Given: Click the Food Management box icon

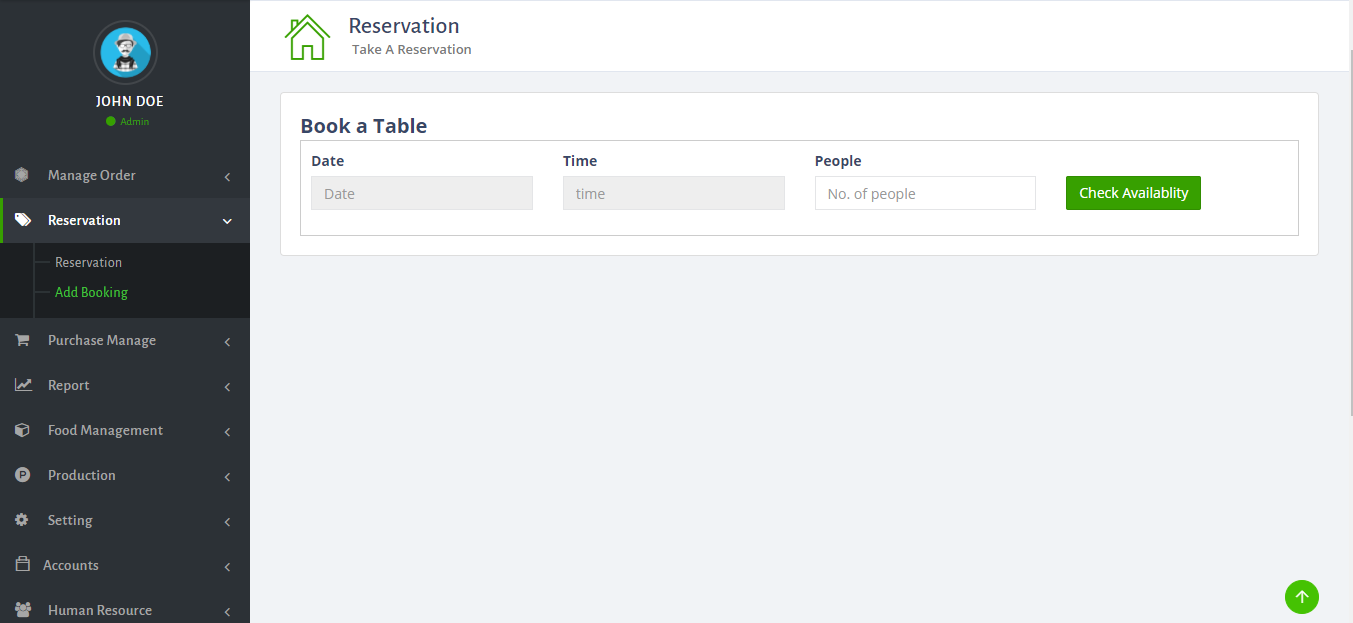Looking at the screenshot, I should tap(22, 430).
